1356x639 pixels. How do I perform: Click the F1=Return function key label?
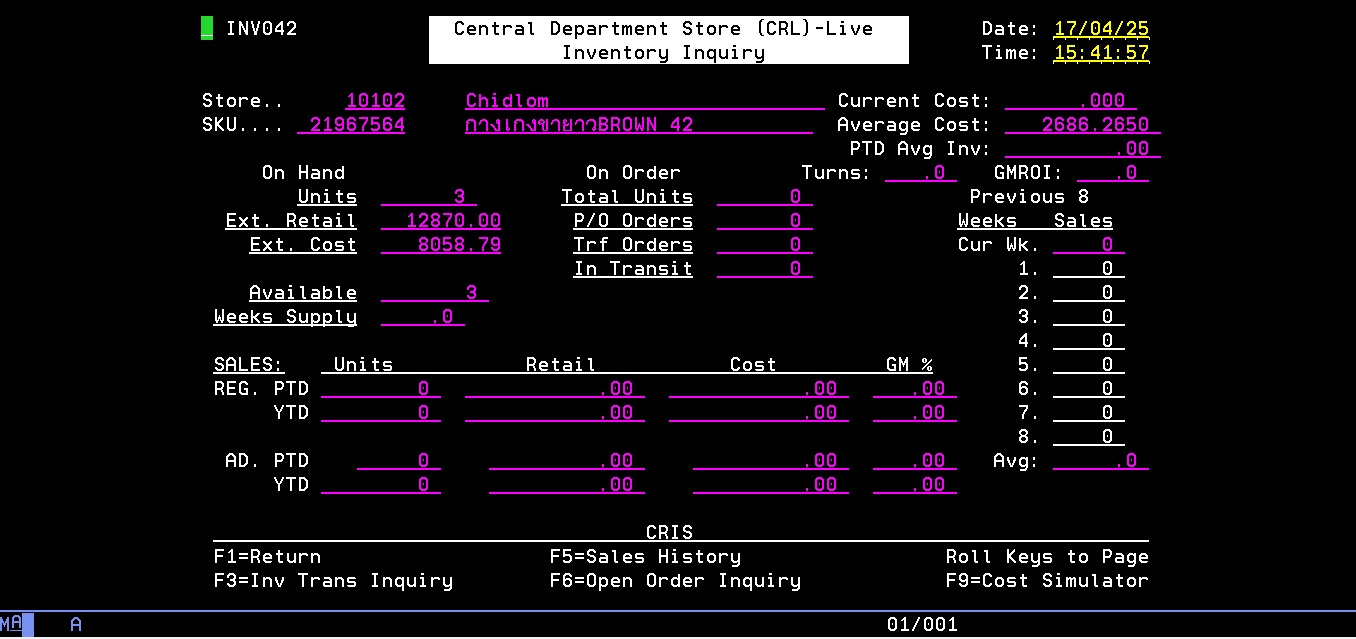[x=267, y=557]
